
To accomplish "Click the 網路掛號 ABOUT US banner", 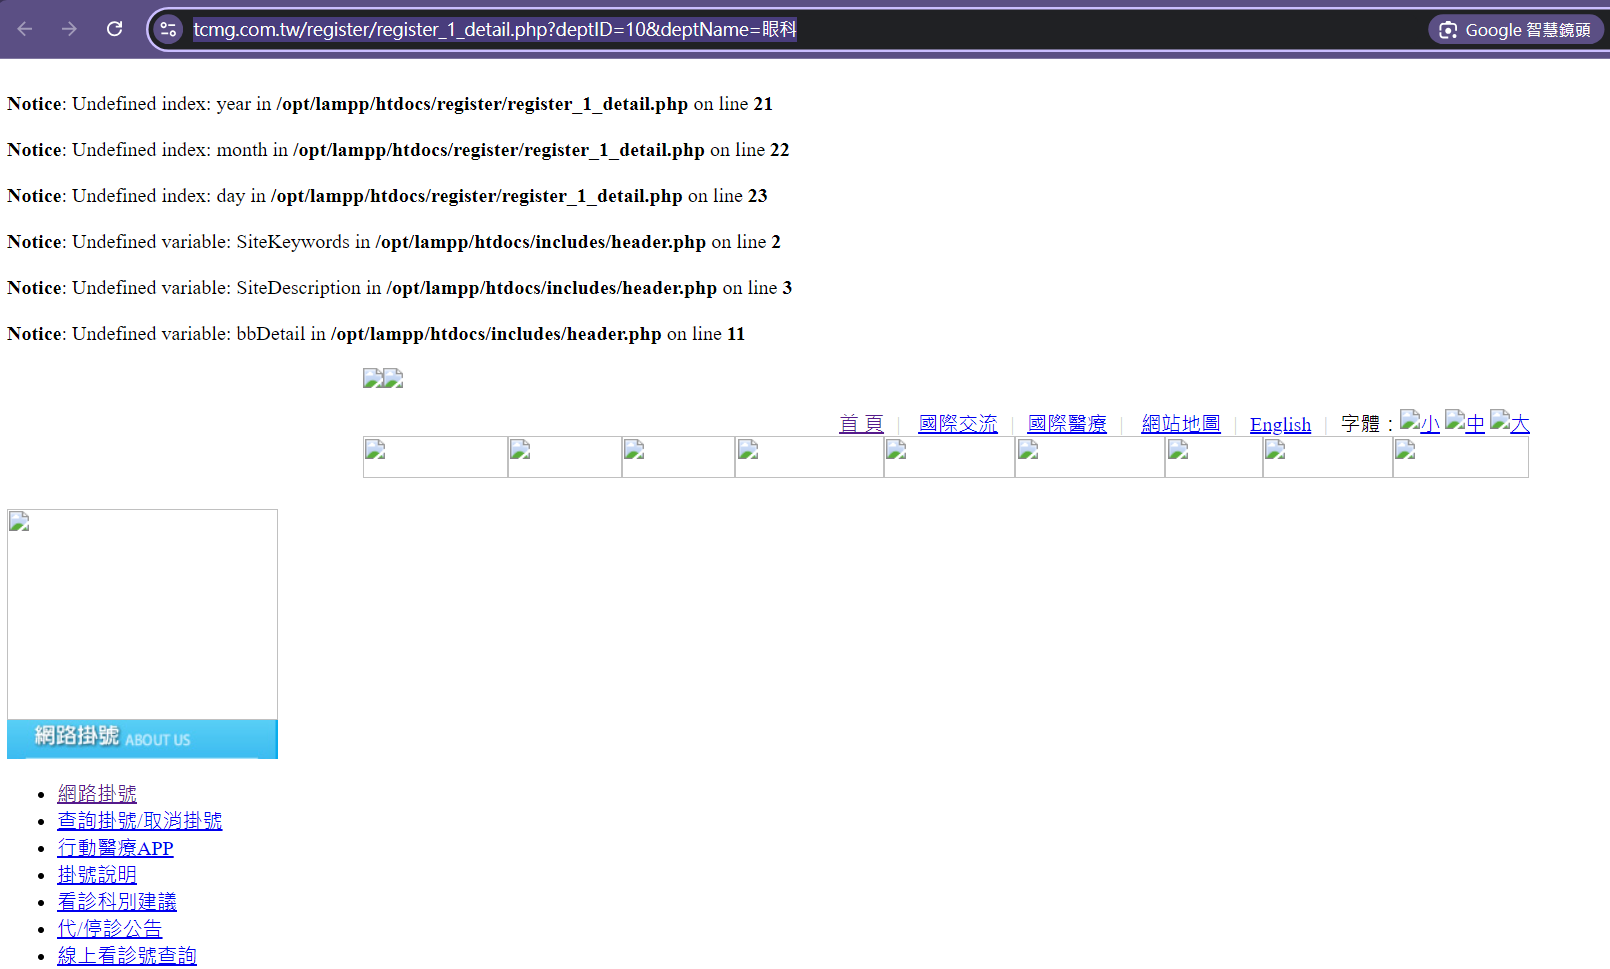I will pyautogui.click(x=142, y=739).
